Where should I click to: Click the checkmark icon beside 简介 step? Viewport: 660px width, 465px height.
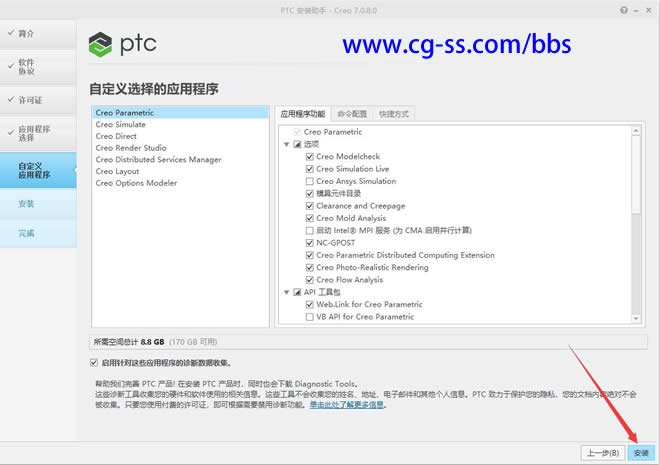pyautogui.click(x=10, y=33)
